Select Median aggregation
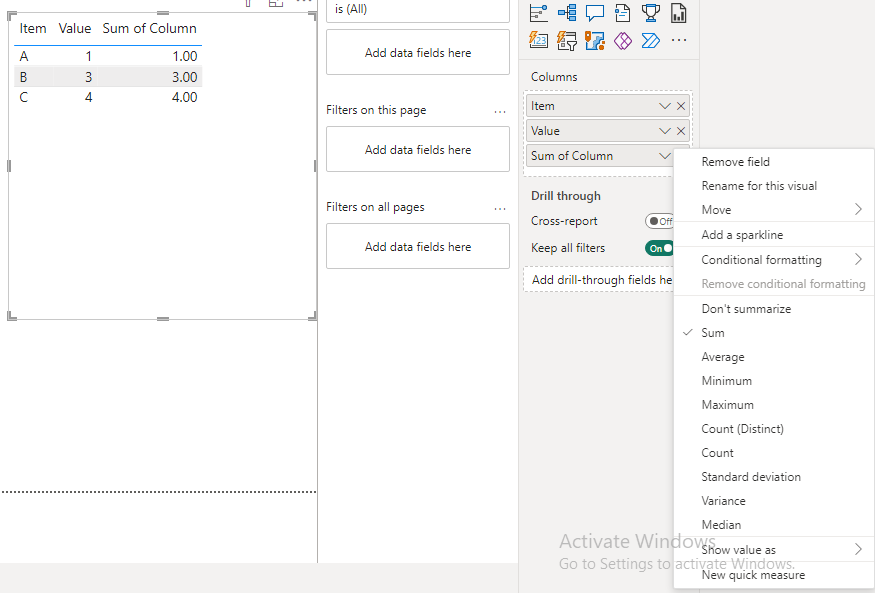Viewport: 875px width, 593px height. (x=773, y=524)
